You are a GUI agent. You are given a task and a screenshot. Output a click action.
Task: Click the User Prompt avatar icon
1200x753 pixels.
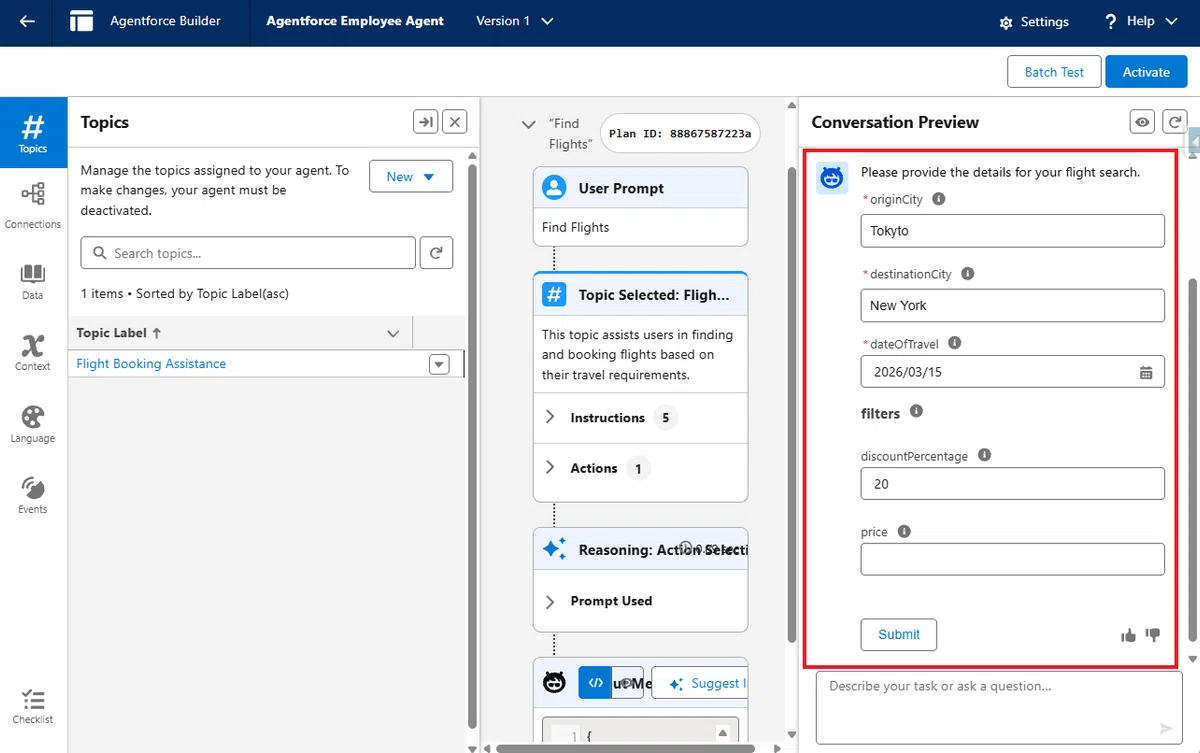click(554, 188)
